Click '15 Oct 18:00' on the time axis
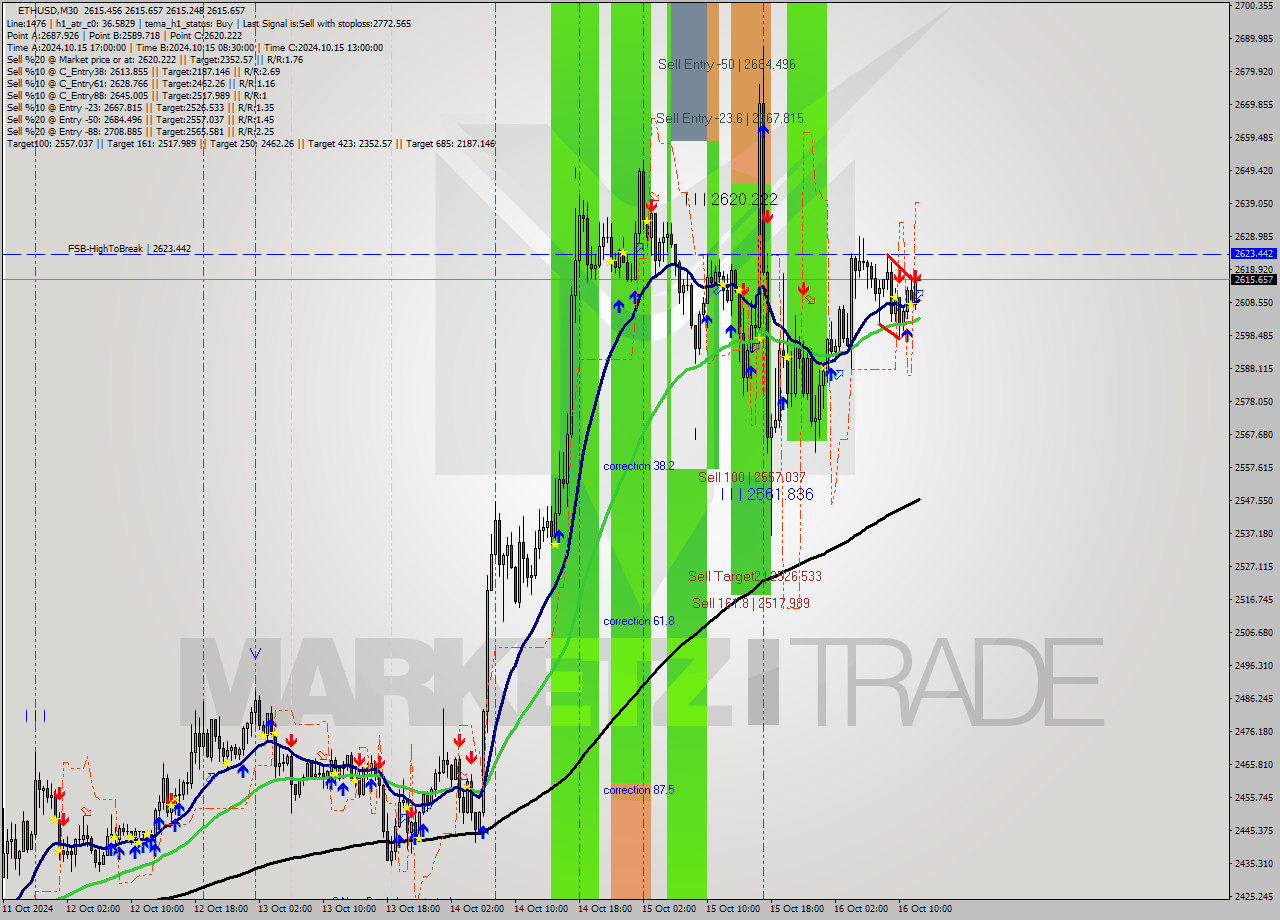Image resolution: width=1280 pixels, height=920 pixels. click(797, 909)
